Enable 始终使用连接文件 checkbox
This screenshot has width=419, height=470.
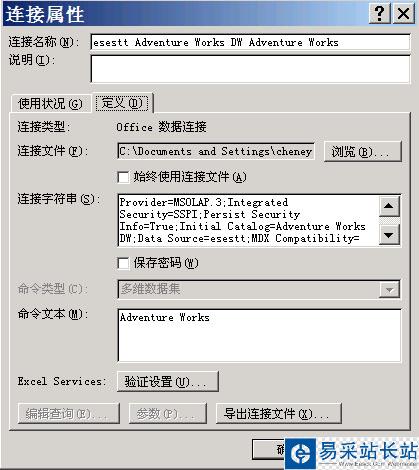click(x=123, y=177)
